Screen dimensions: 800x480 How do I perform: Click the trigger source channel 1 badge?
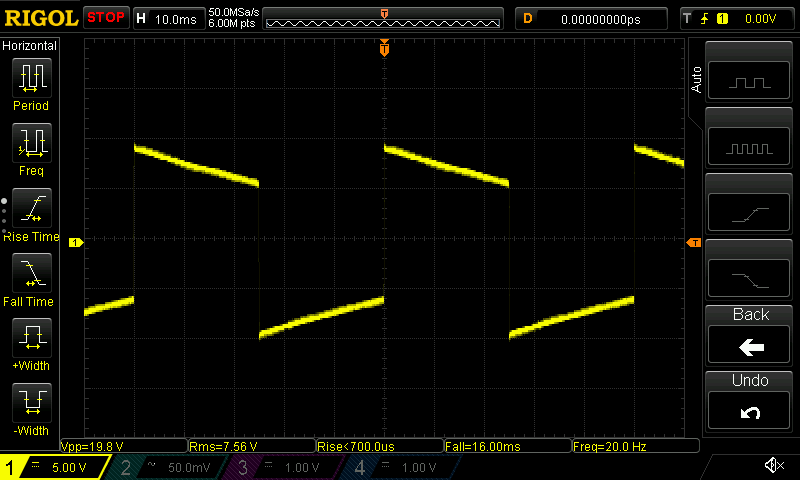click(x=722, y=19)
